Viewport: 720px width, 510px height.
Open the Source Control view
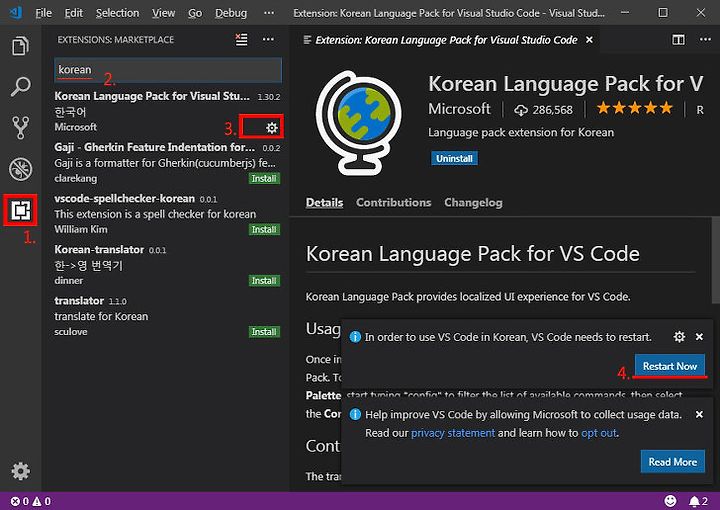pyautogui.click(x=20, y=128)
